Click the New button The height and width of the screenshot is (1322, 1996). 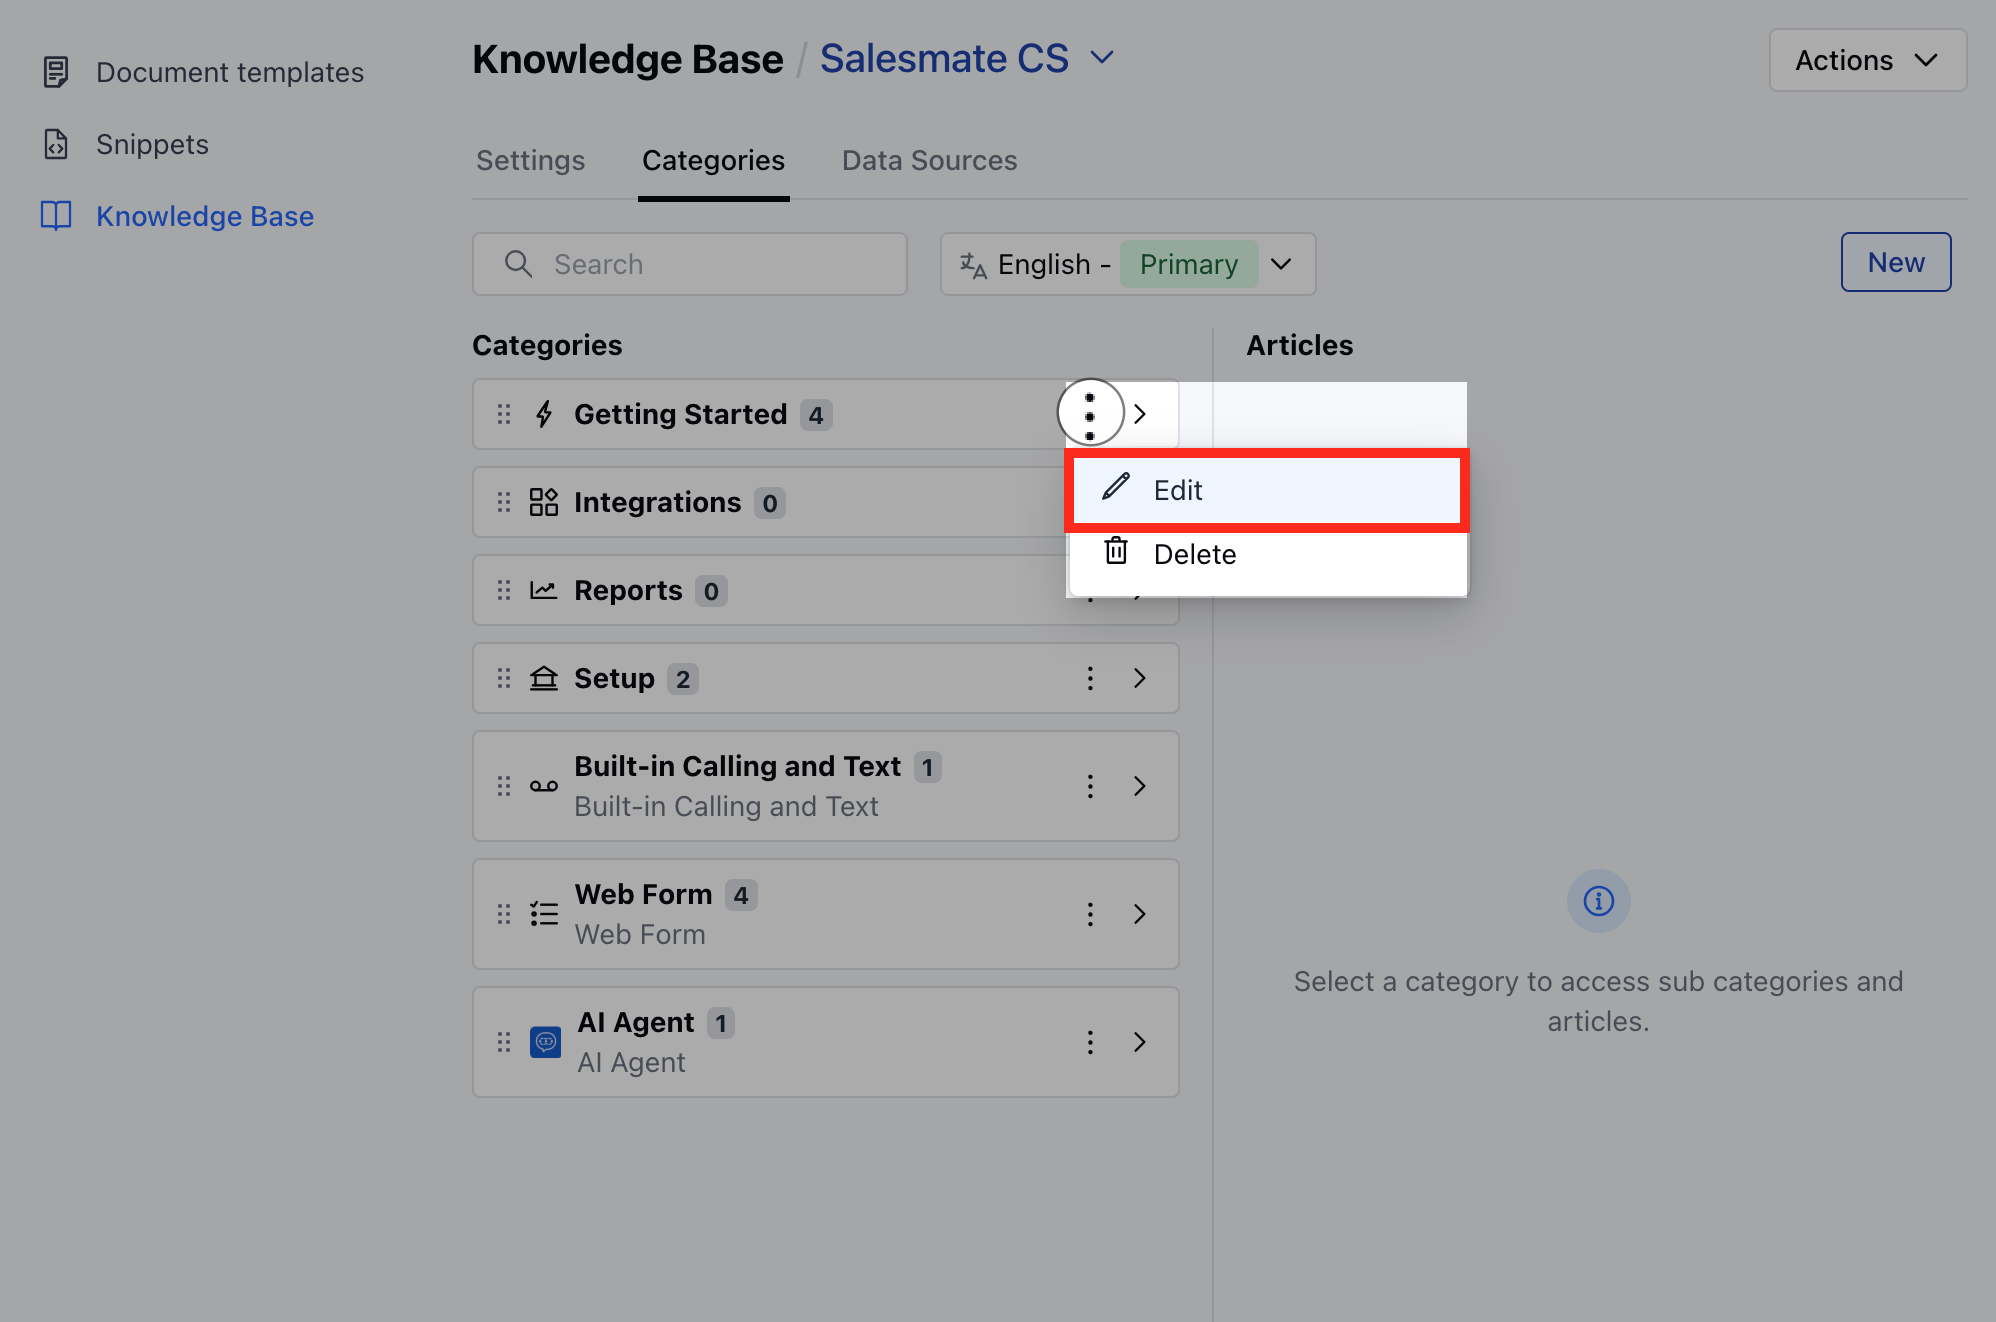pos(1896,262)
